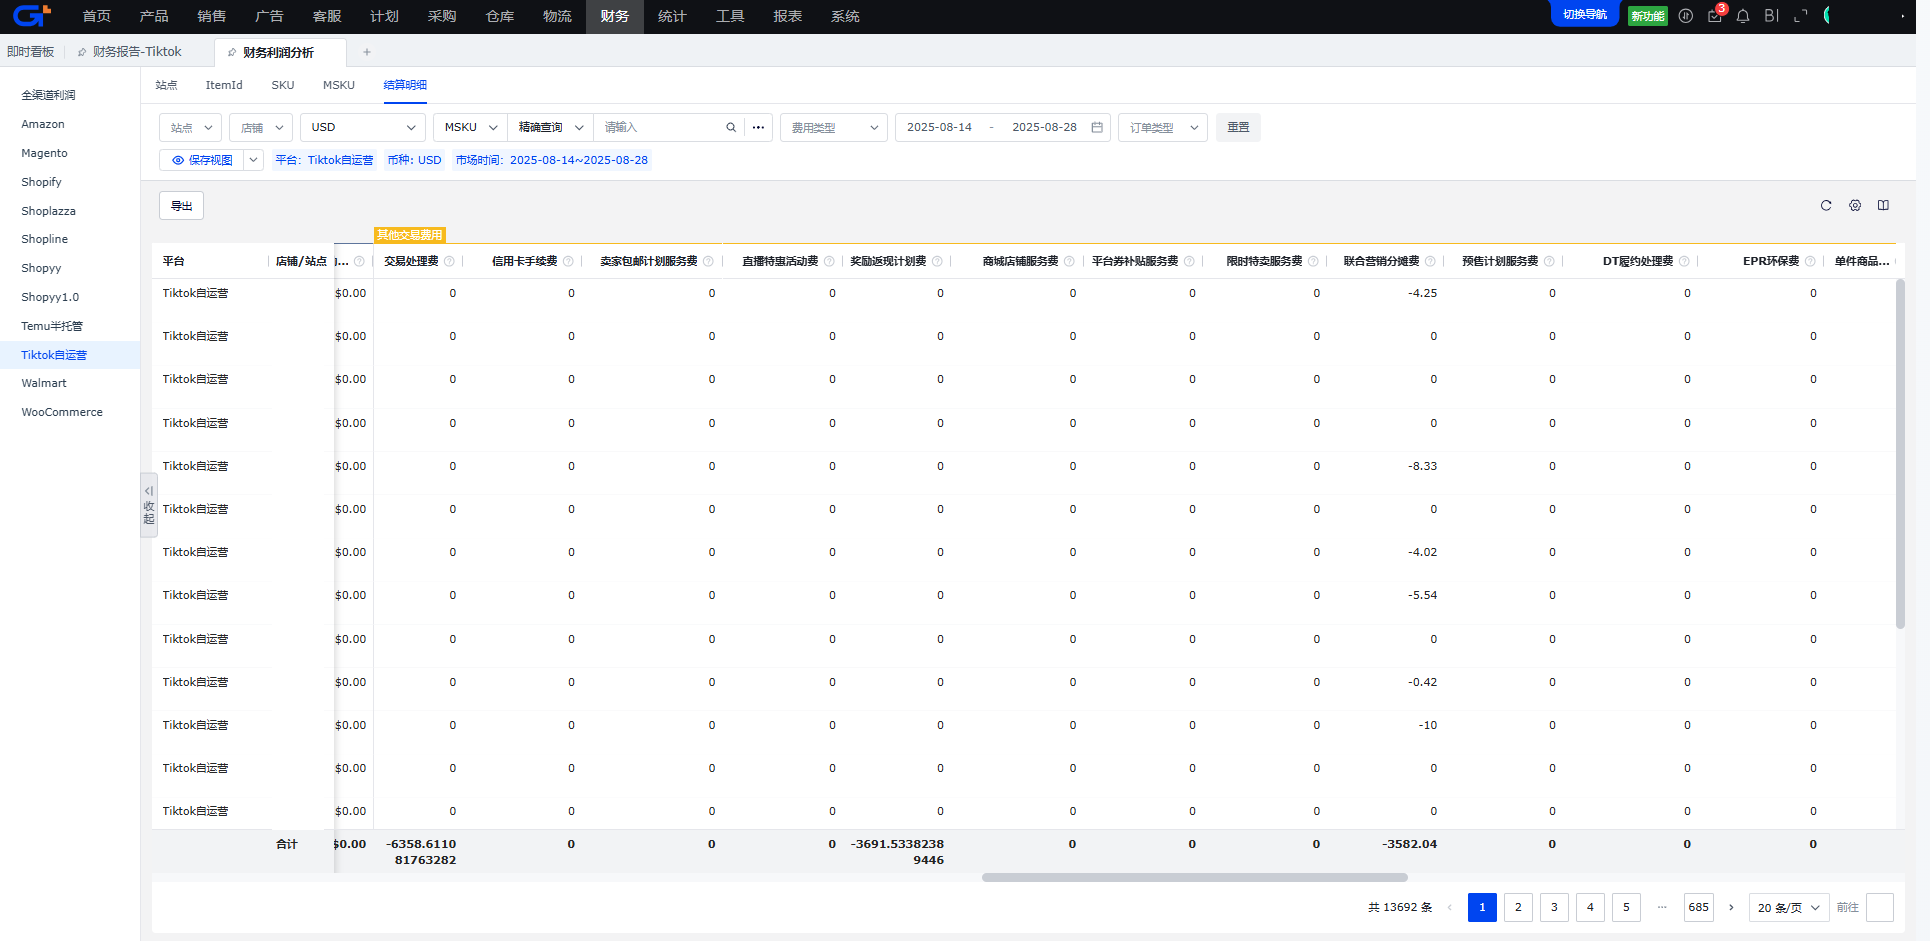Image resolution: width=1930 pixels, height=941 pixels.
Task: Open the 广告 top menu
Action: (269, 16)
